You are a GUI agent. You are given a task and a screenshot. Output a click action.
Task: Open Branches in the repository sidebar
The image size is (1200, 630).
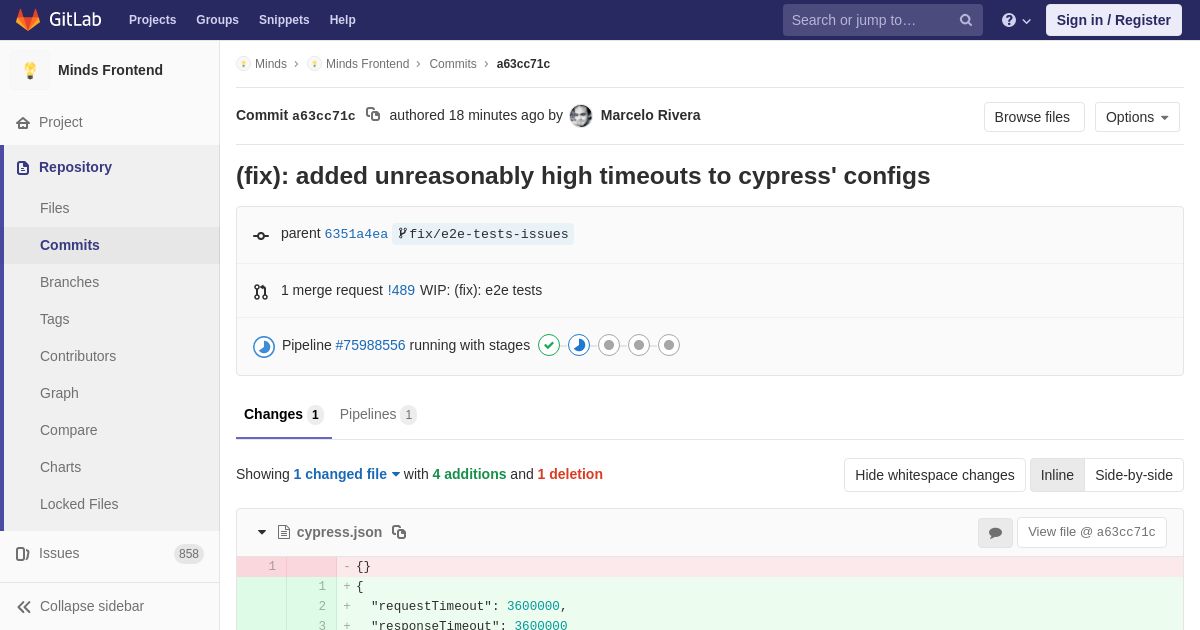point(110,282)
